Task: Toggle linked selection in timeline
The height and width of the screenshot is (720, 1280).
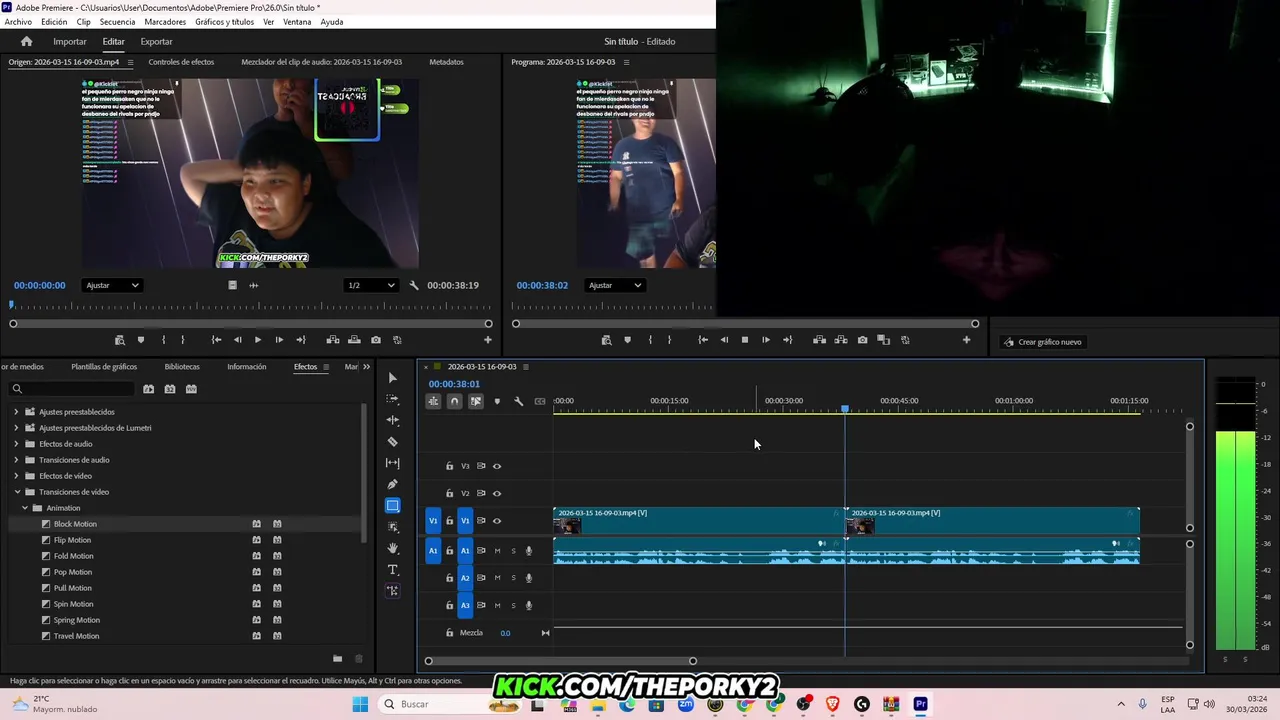Action: tap(475, 401)
